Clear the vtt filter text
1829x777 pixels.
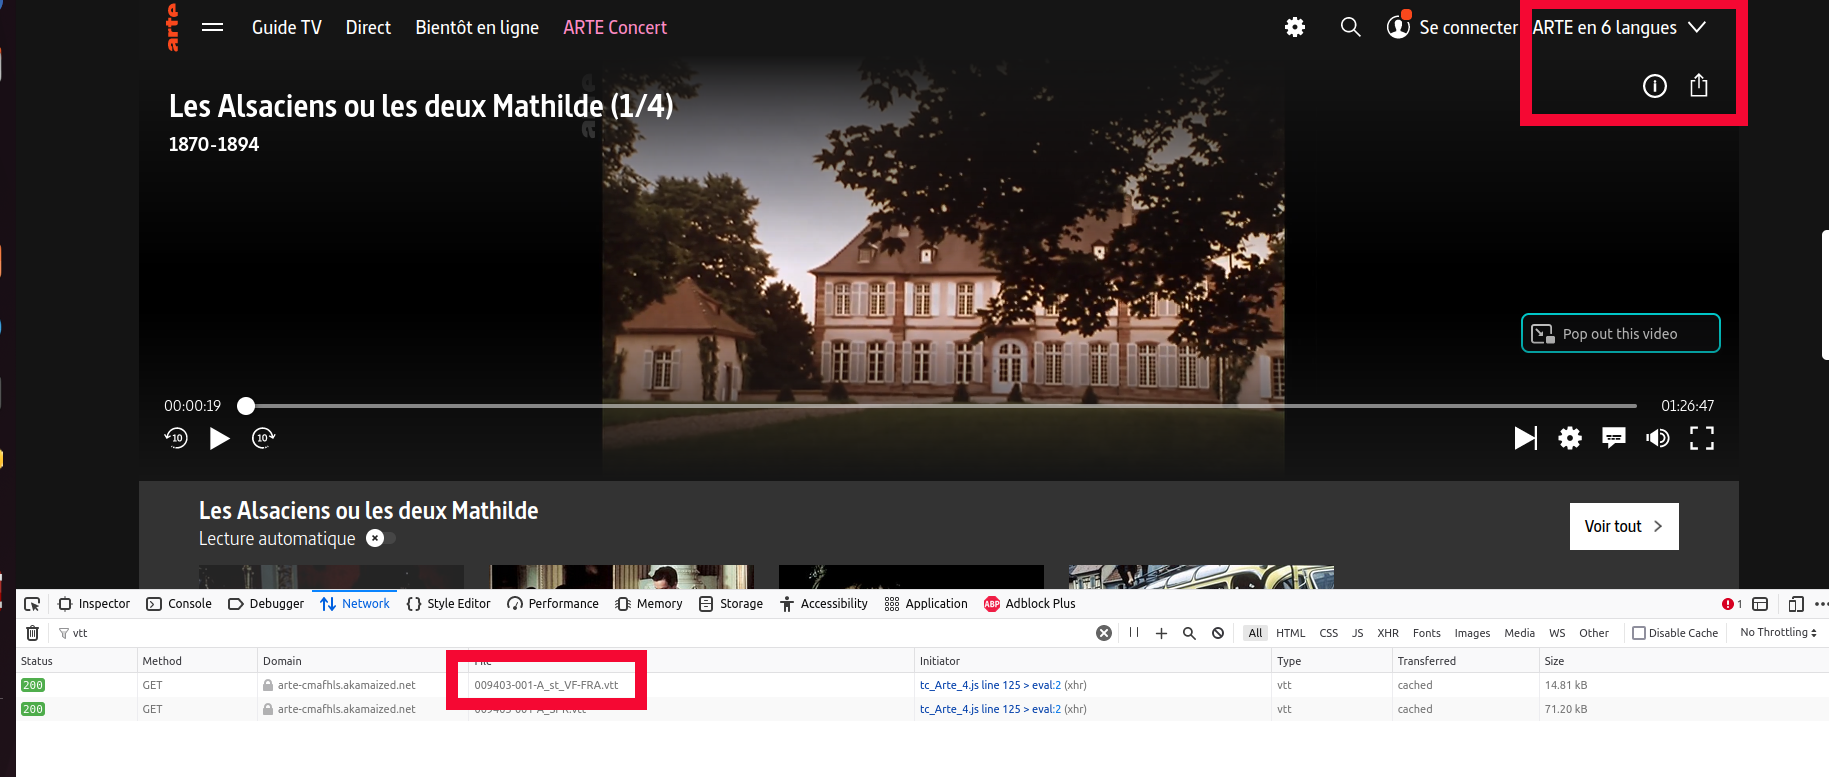tap(1104, 633)
